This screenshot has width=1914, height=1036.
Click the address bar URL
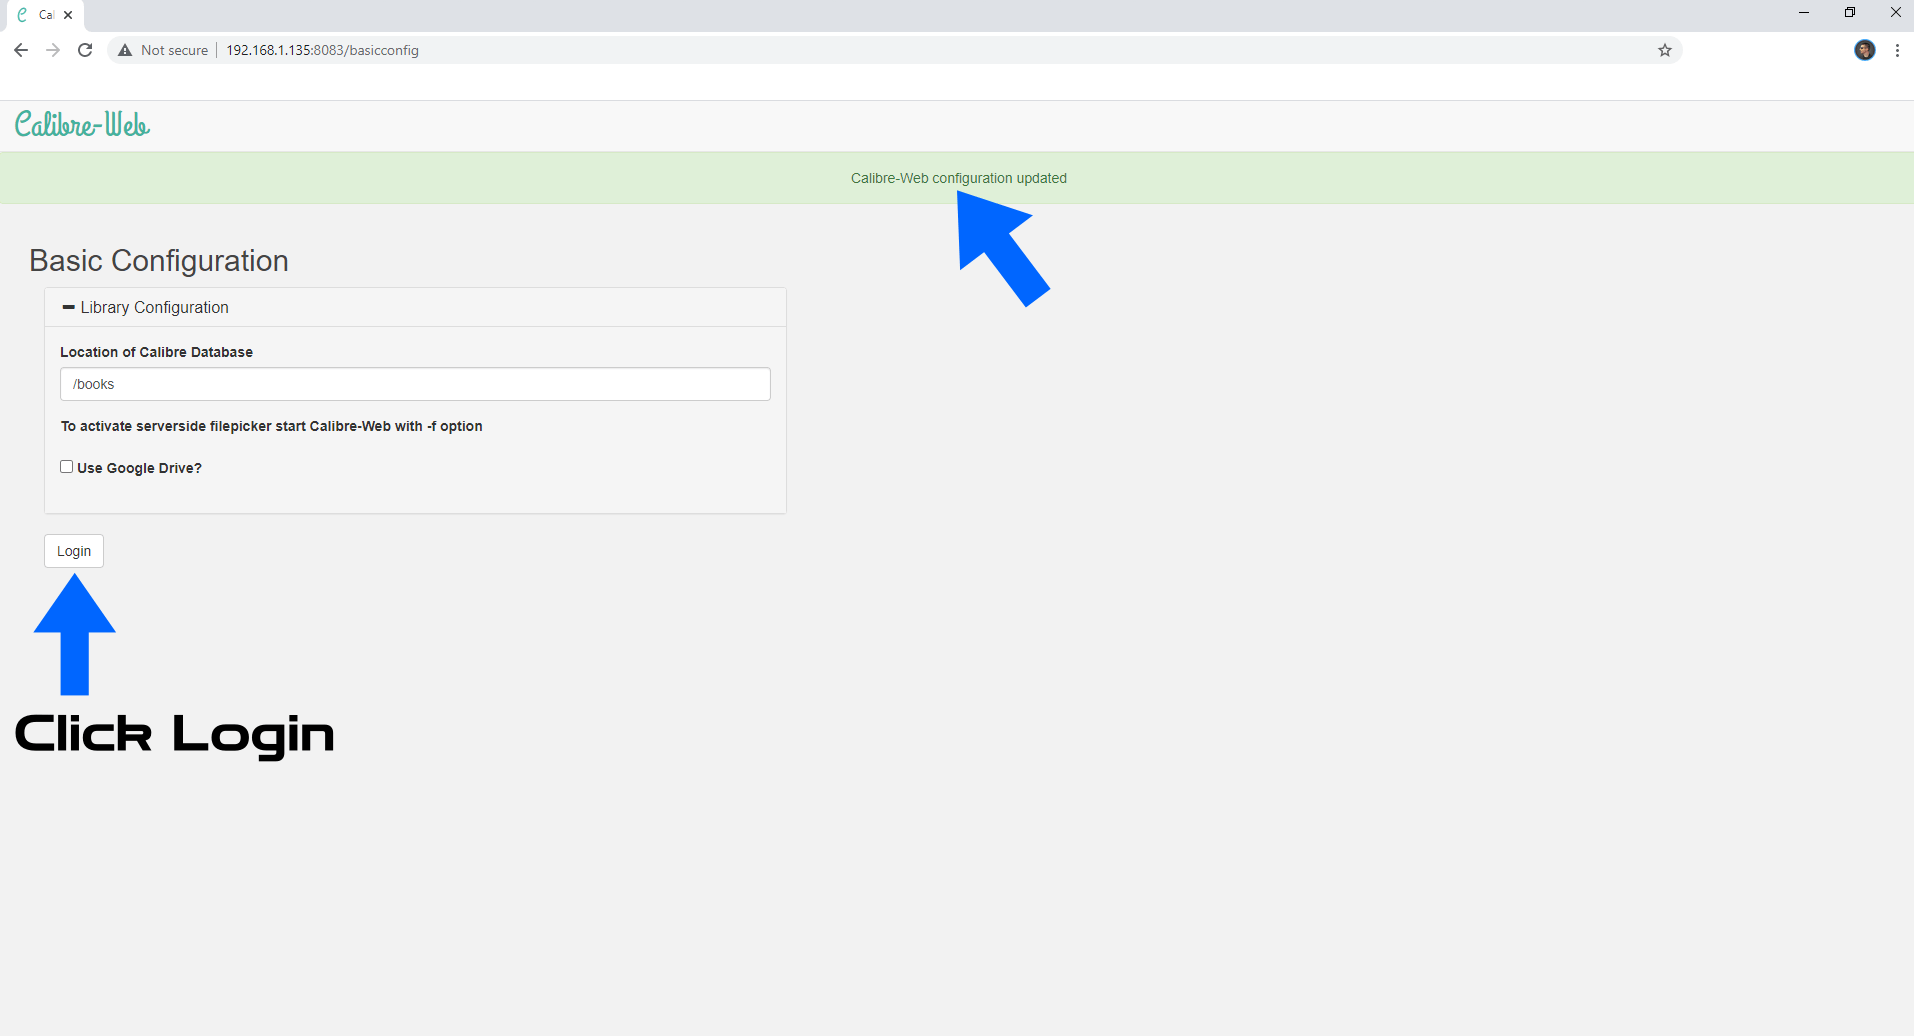(322, 50)
